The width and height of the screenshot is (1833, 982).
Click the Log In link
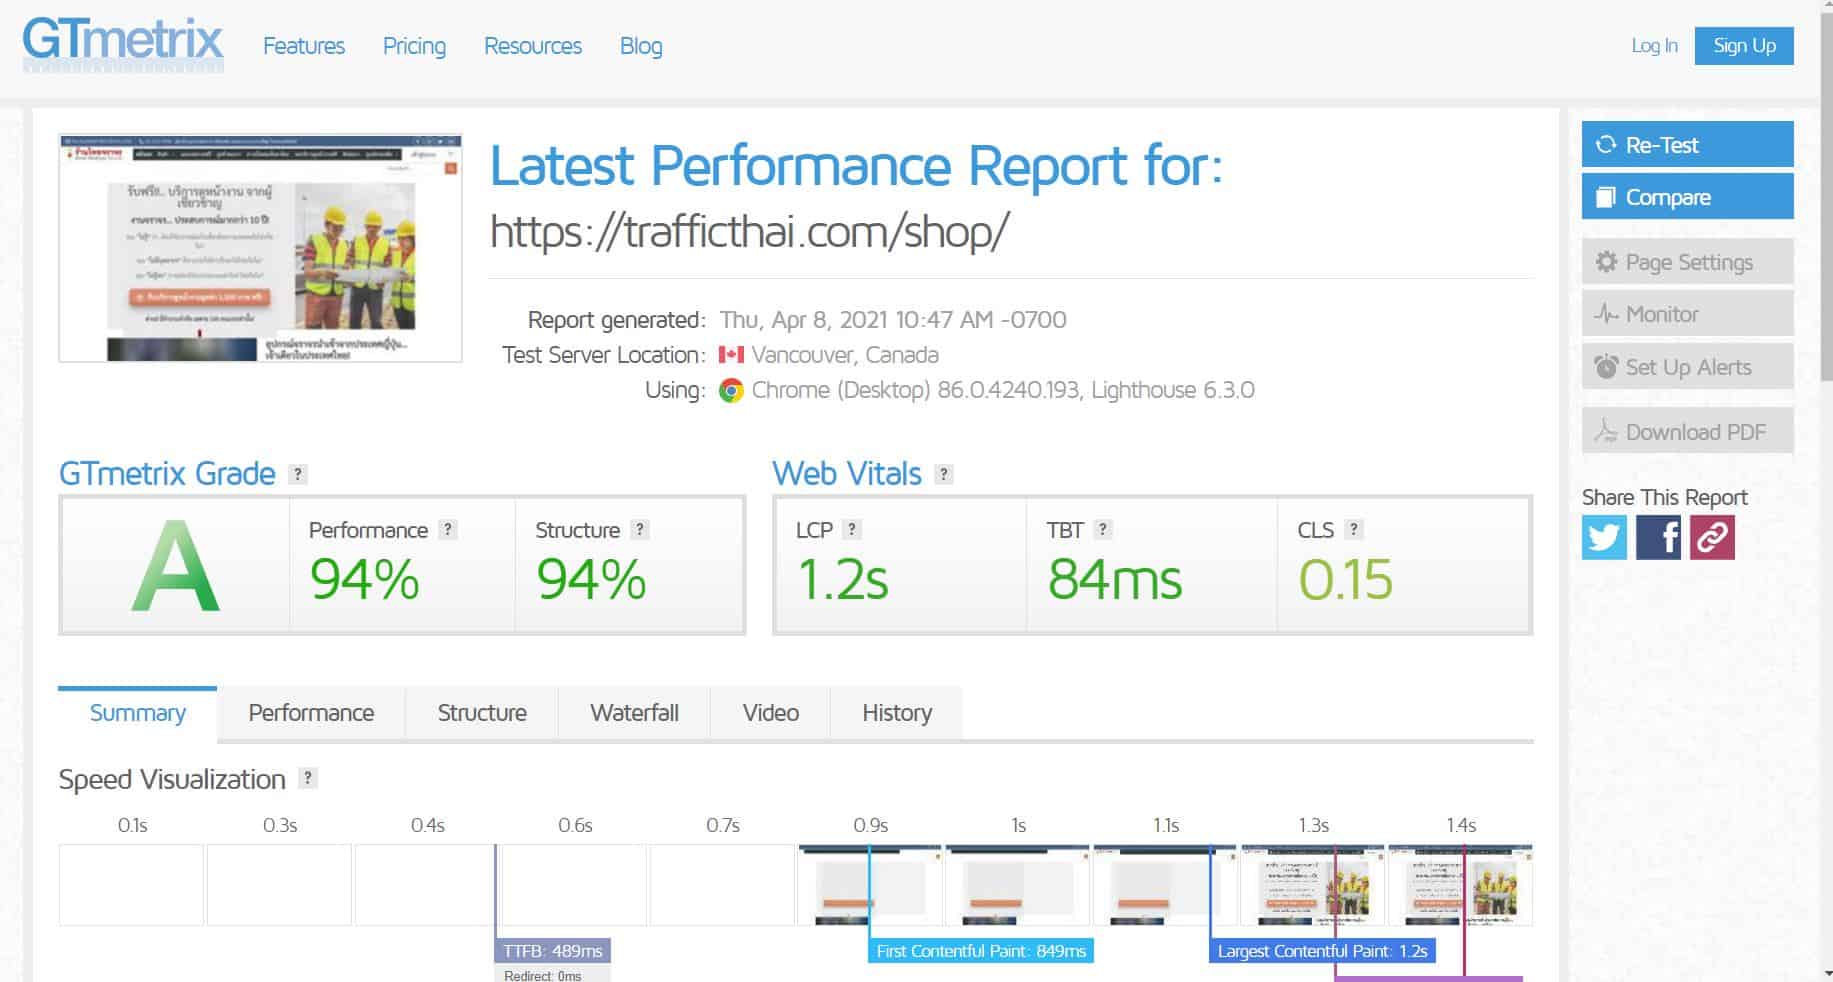click(x=1654, y=46)
